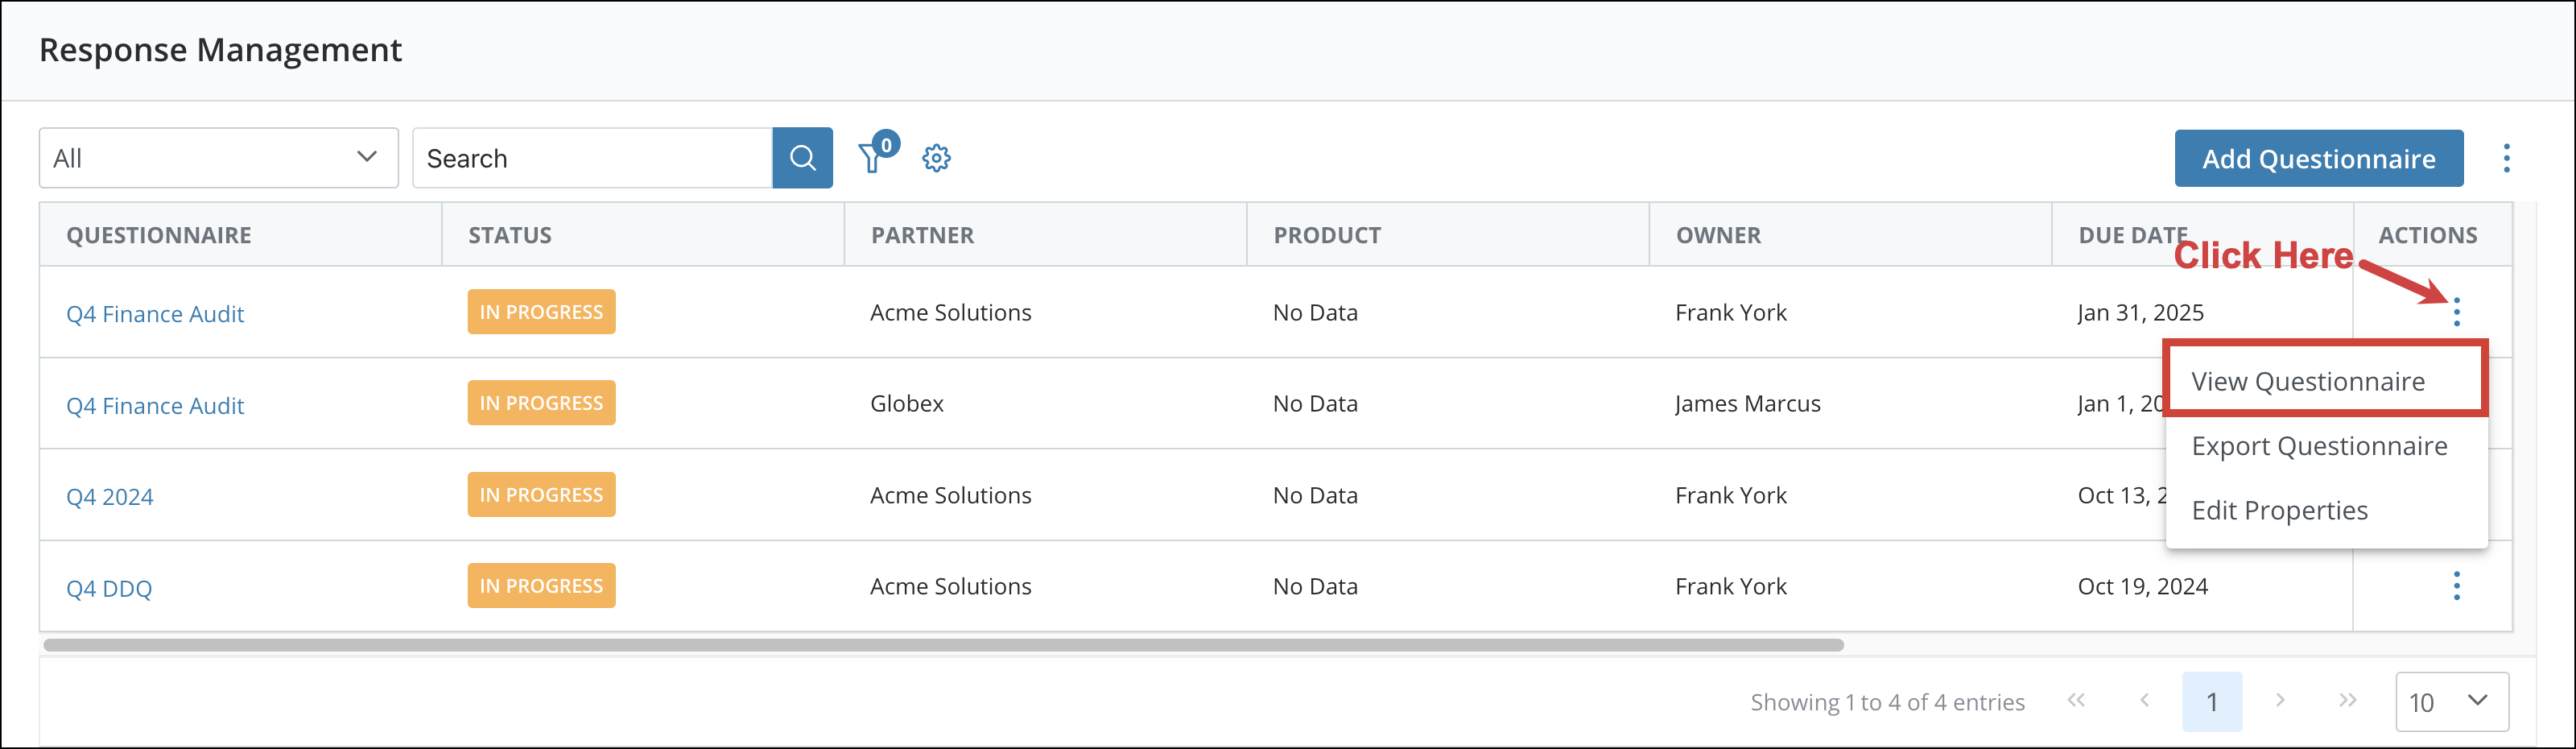Click page number 1 in pagination
Screen dimensions: 2576x749
click(2213, 701)
